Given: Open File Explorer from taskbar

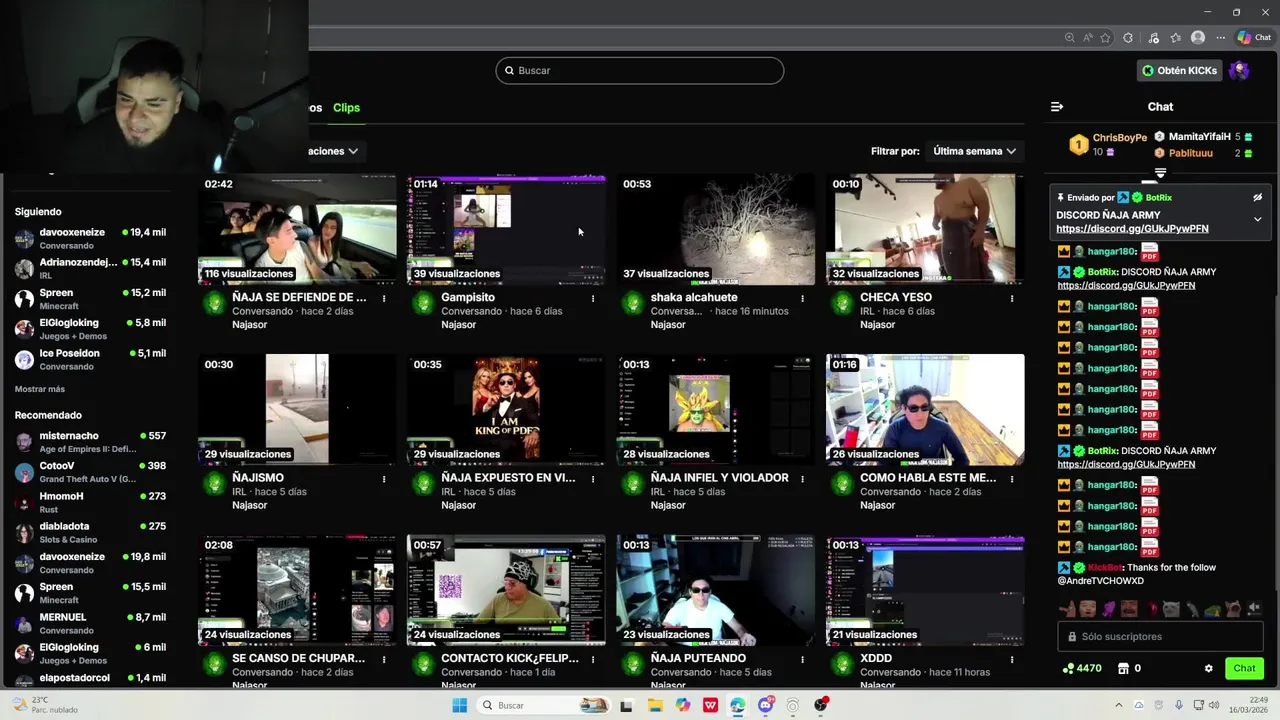Looking at the screenshot, I should 655,705.
